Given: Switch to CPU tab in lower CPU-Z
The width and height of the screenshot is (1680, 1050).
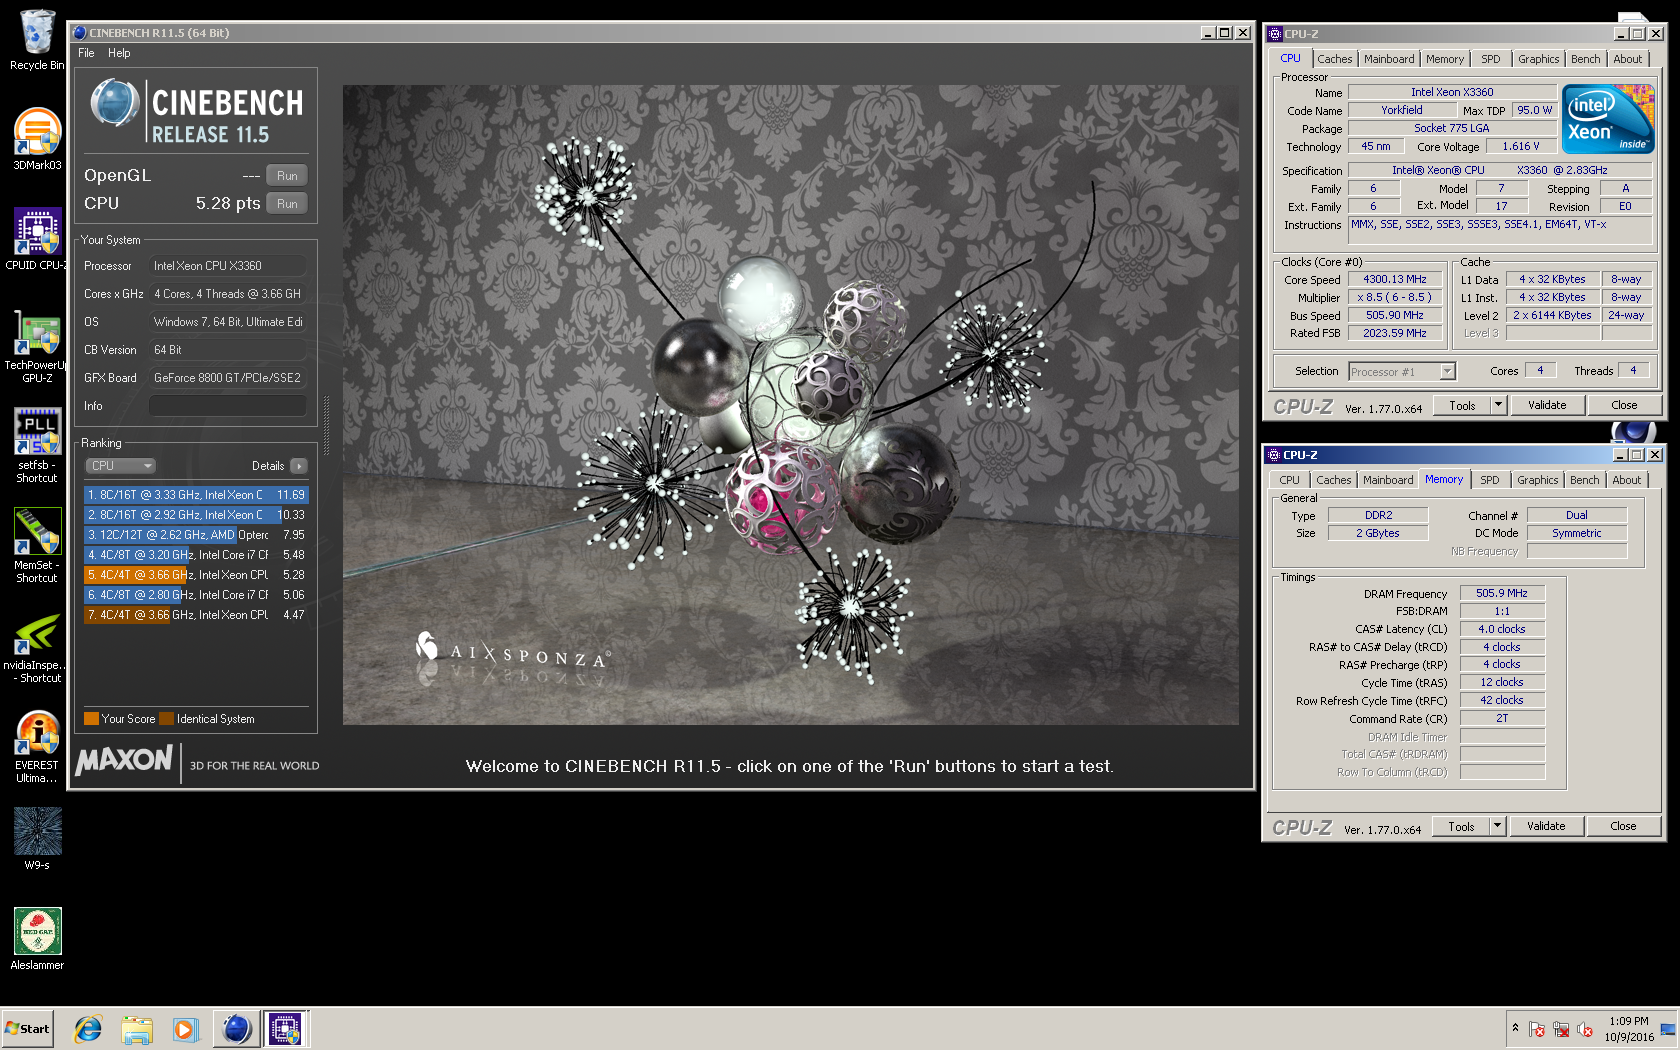Looking at the screenshot, I should tap(1290, 480).
